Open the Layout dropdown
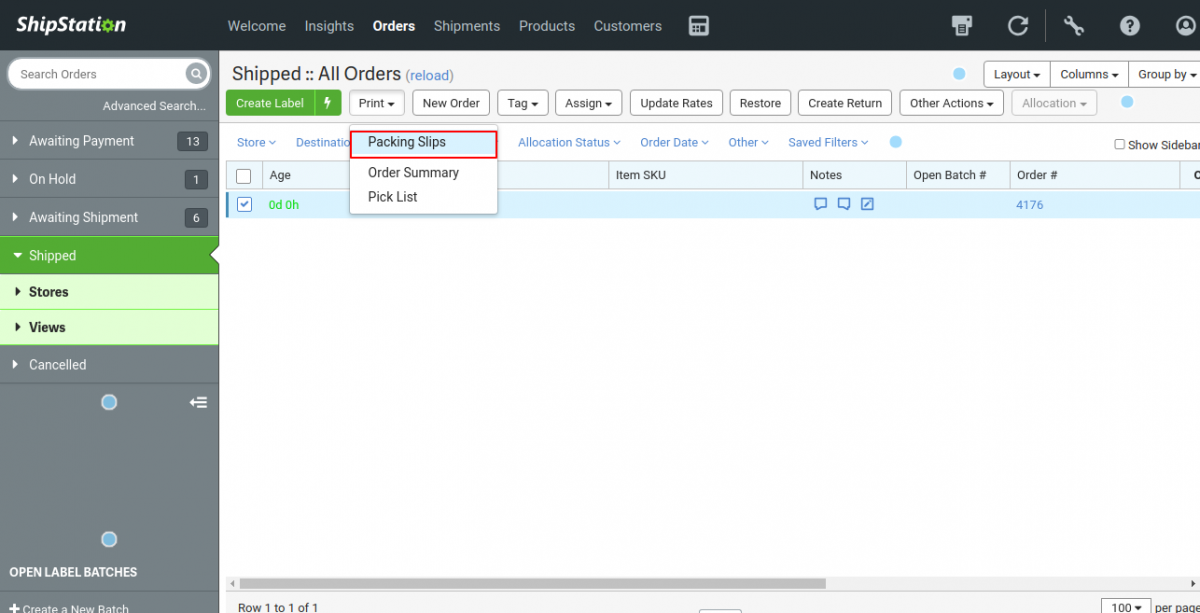Viewport: 1200px width, 613px height. [x=1017, y=74]
